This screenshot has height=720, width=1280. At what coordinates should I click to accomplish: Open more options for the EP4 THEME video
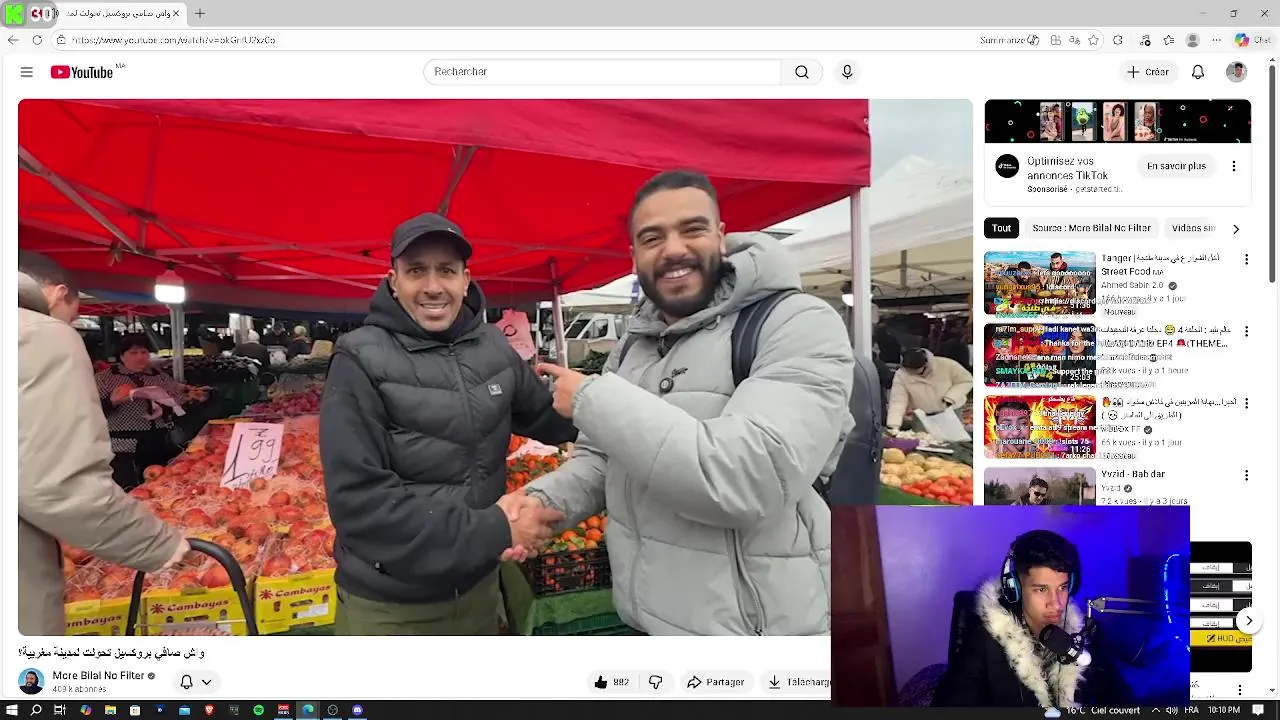pyautogui.click(x=1246, y=331)
